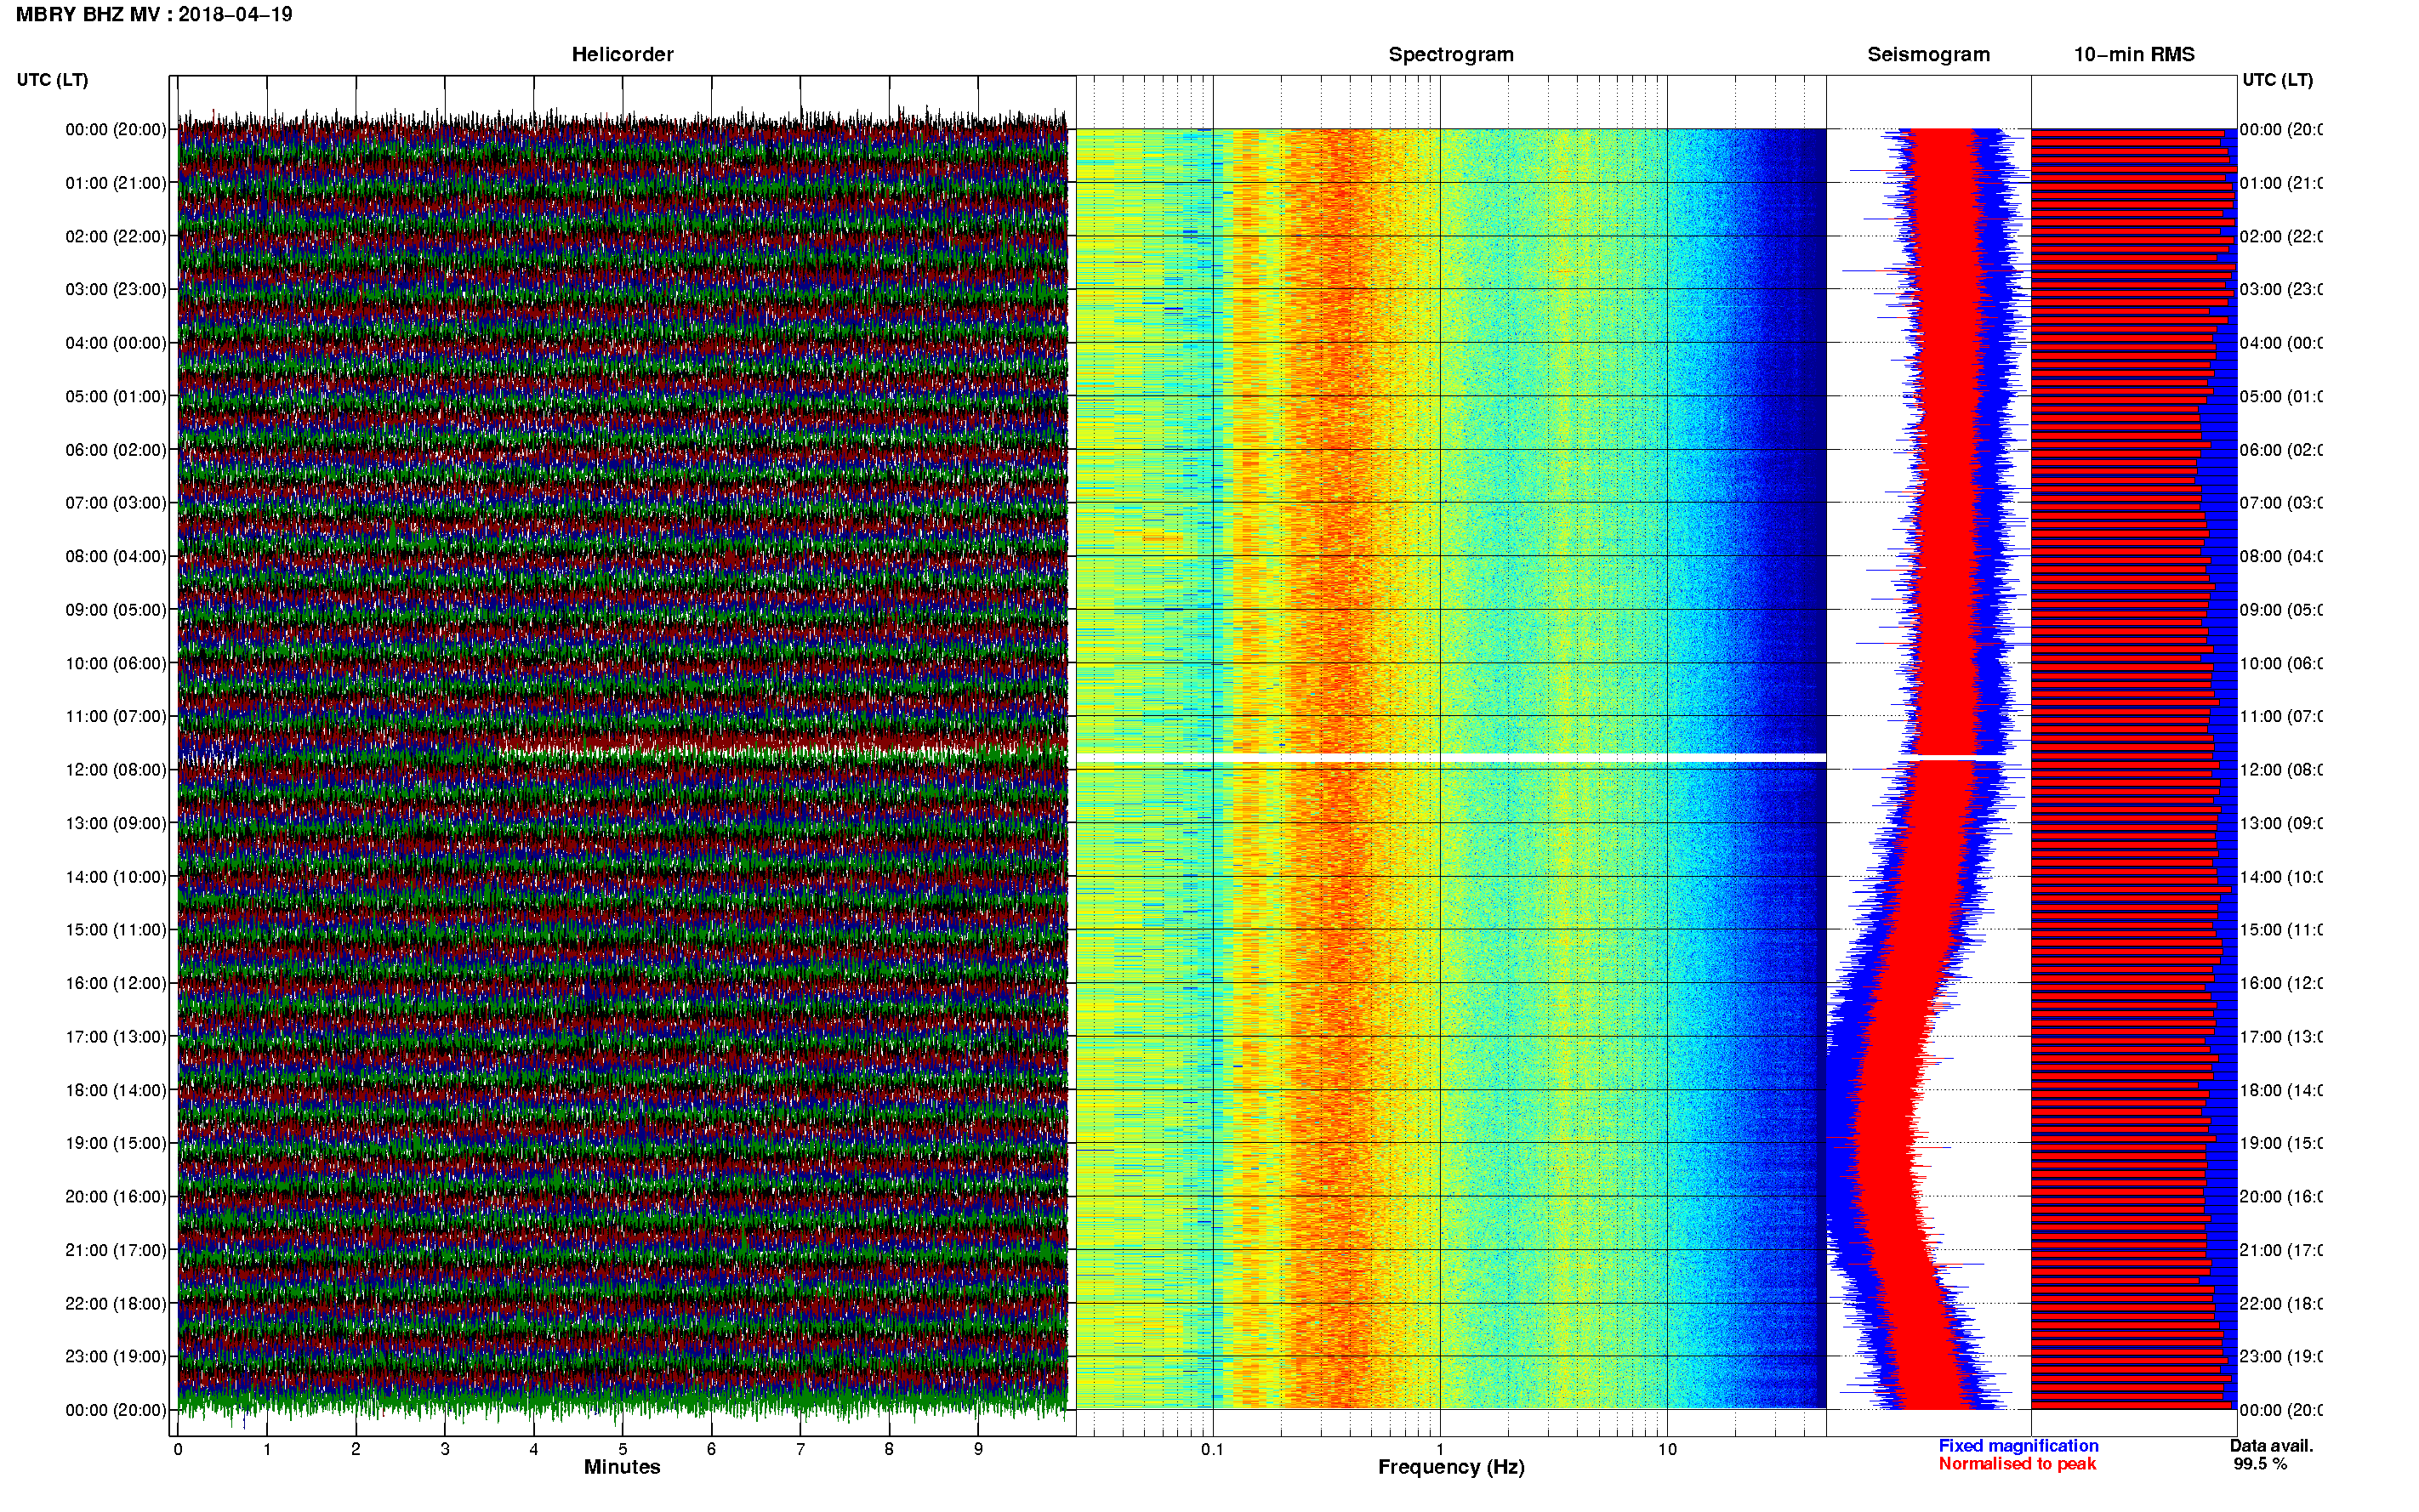Screen dimensions: 2419x1512
Task: Select the "09:00 (05:00)" left time label
Action: coord(116,609)
